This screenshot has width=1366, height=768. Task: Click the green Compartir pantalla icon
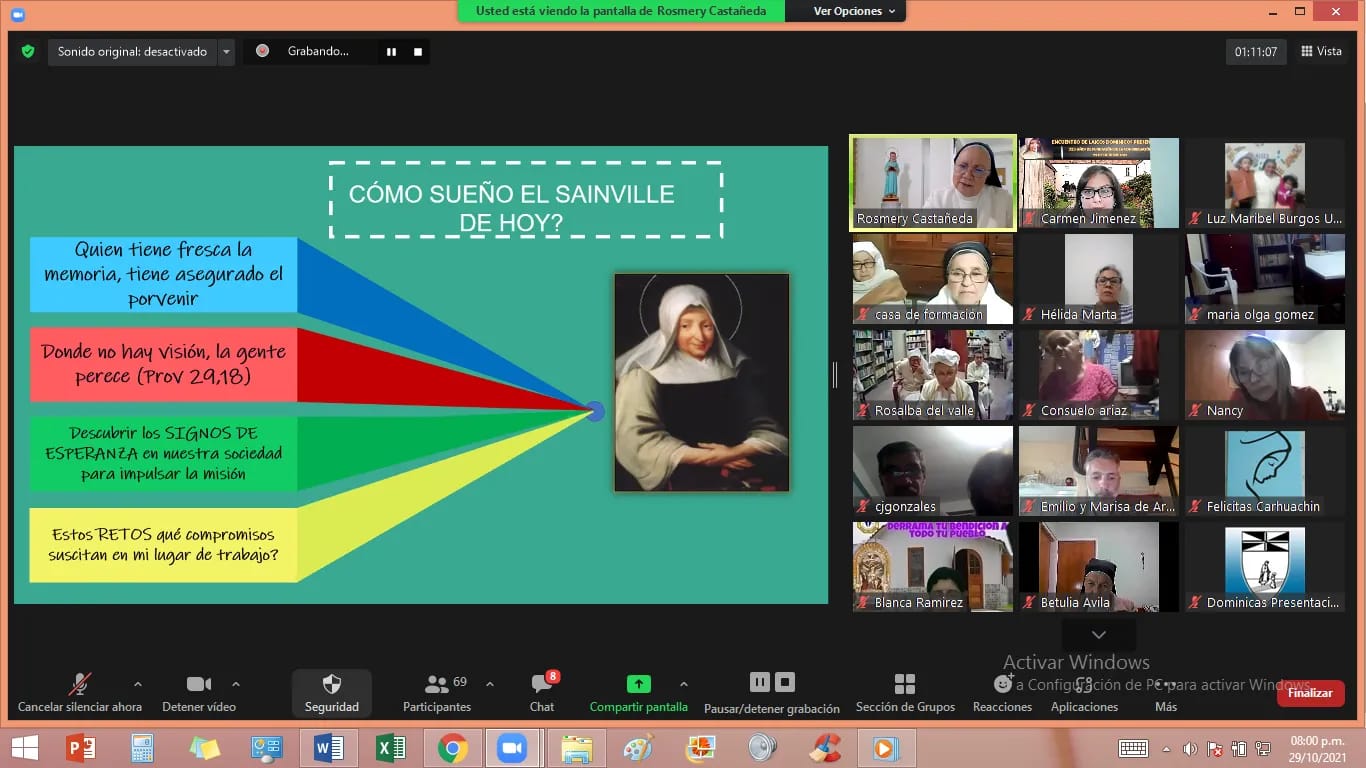pos(638,685)
